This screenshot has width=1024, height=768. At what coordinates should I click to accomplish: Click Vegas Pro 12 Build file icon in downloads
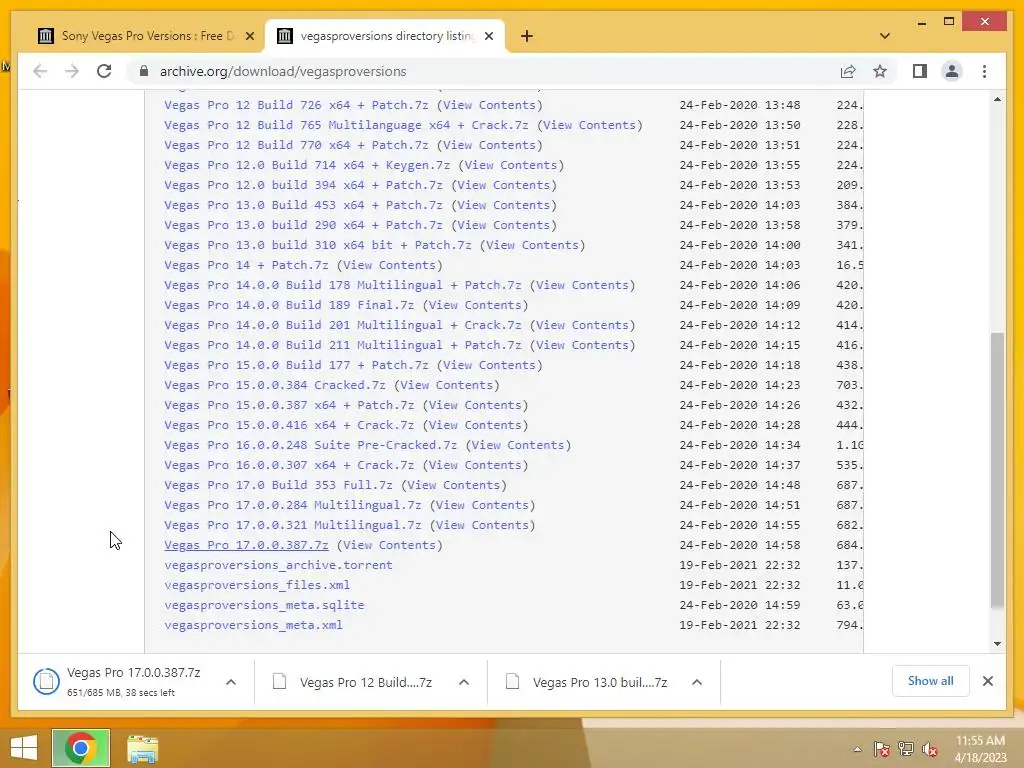(280, 682)
